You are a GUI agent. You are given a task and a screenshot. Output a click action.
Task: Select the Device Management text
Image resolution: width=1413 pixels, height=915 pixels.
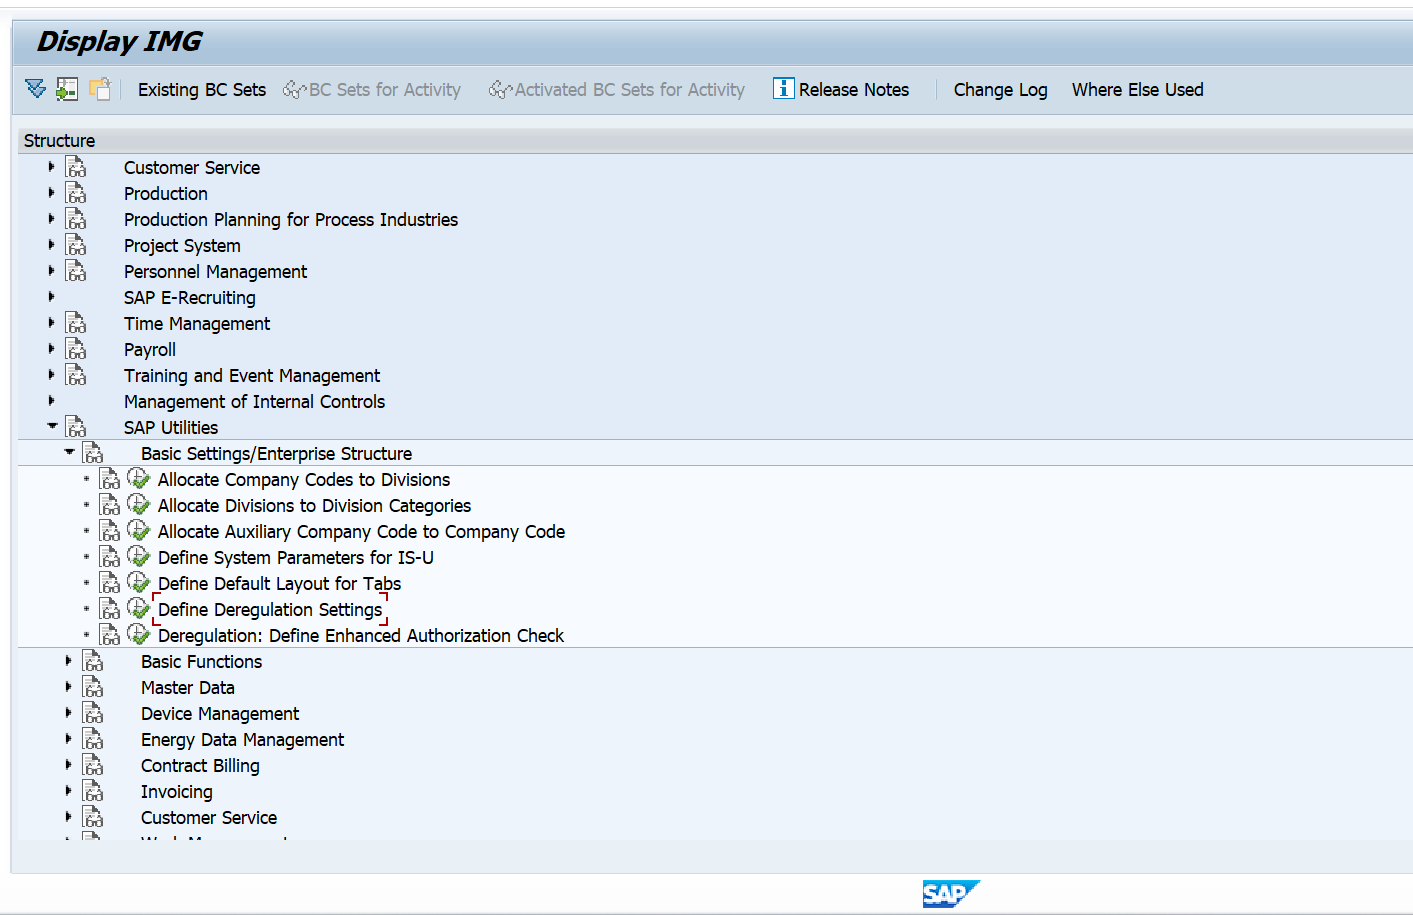click(220, 714)
